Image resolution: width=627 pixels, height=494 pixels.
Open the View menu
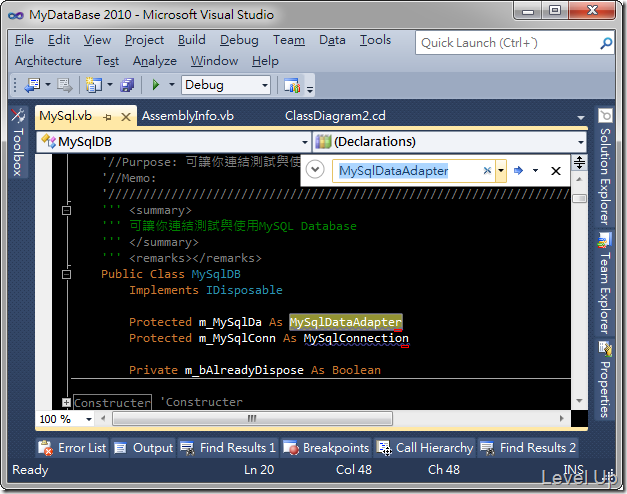[x=97, y=40]
